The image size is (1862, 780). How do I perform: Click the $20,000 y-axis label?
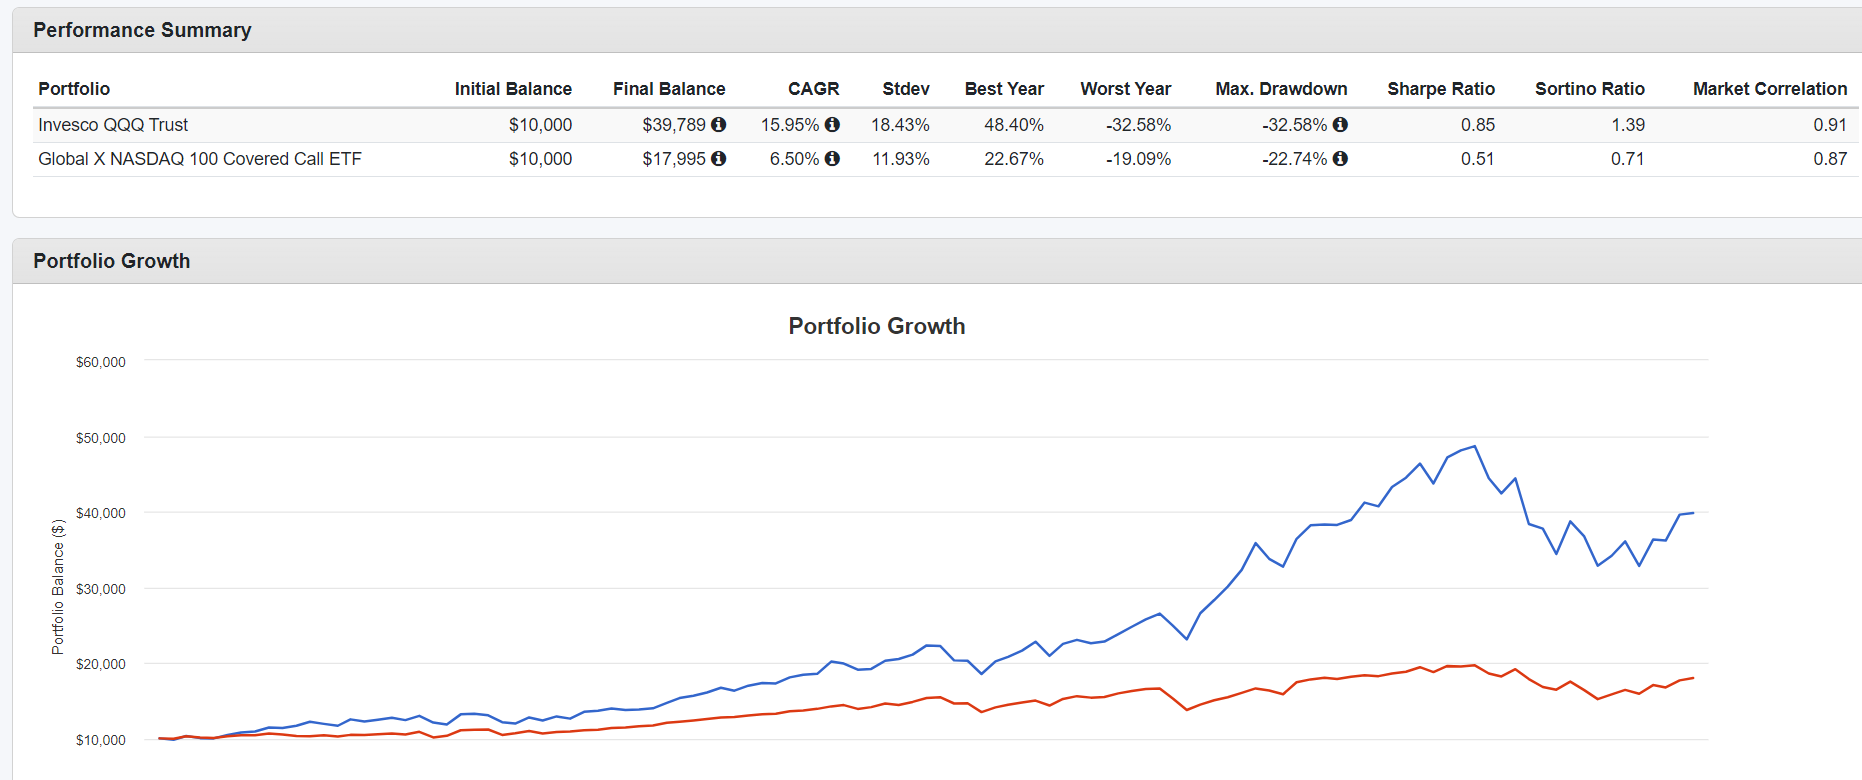[x=101, y=664]
